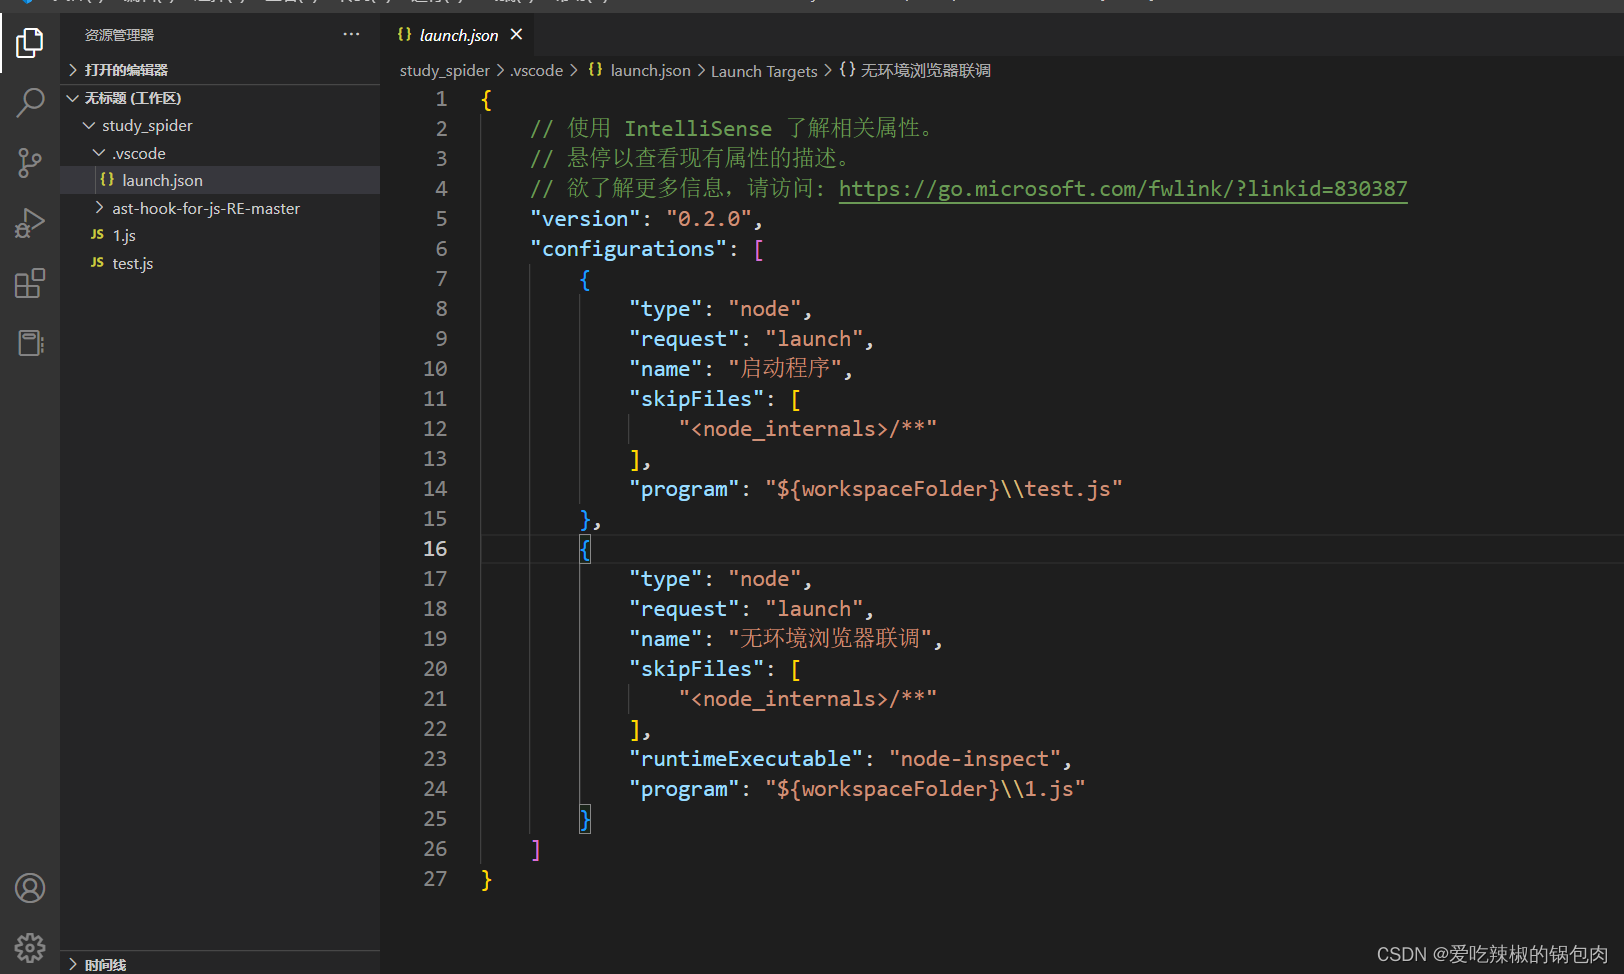The width and height of the screenshot is (1624, 974).
Task: Open the Search view in activity bar
Action: point(30,102)
